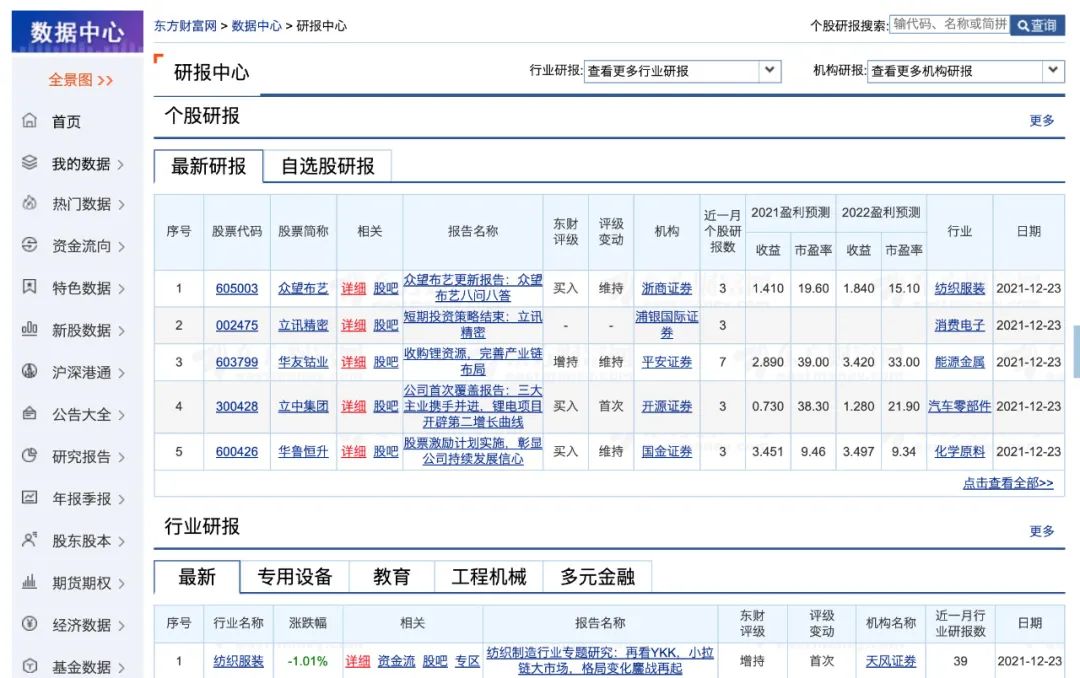This screenshot has height=678, width=1080.
Task: Open the 机构研报 dropdown
Action: coord(966,71)
